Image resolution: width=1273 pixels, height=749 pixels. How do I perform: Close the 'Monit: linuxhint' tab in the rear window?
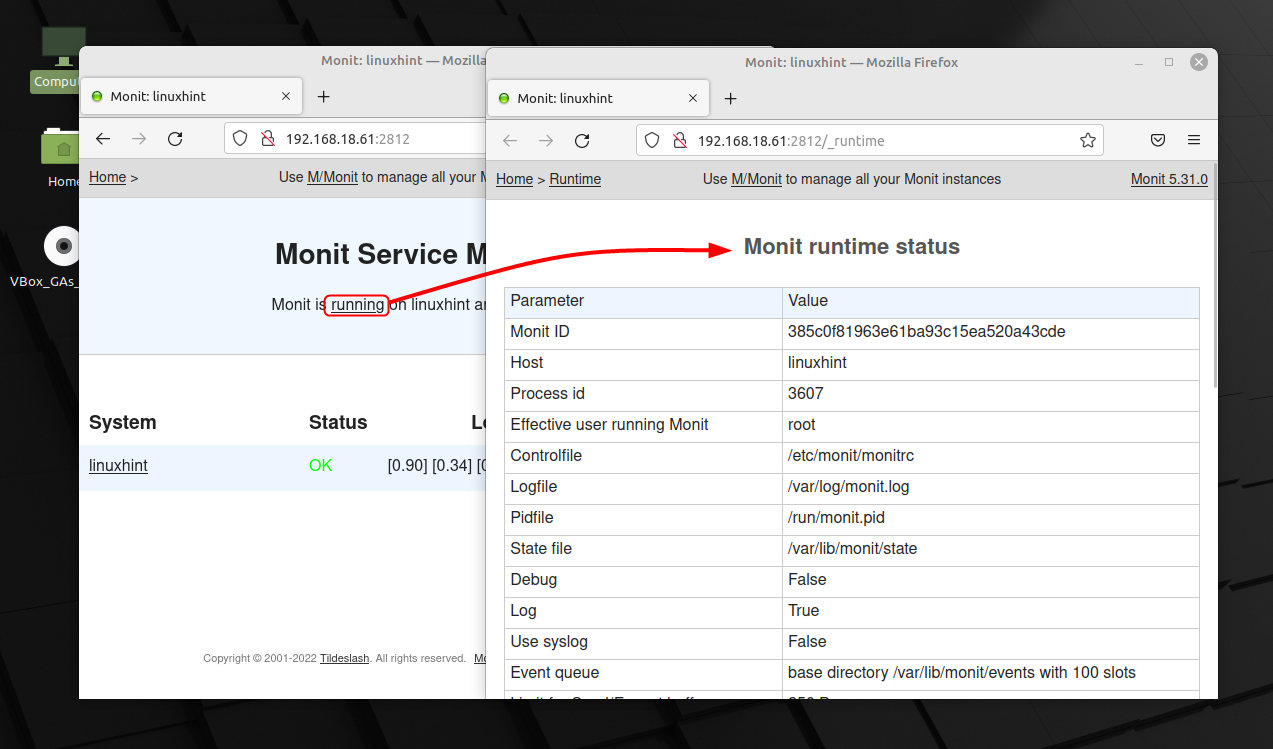(286, 96)
